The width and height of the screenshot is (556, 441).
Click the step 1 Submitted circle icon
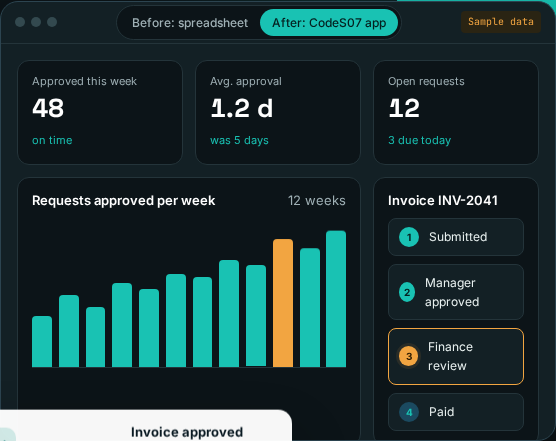coord(409,237)
